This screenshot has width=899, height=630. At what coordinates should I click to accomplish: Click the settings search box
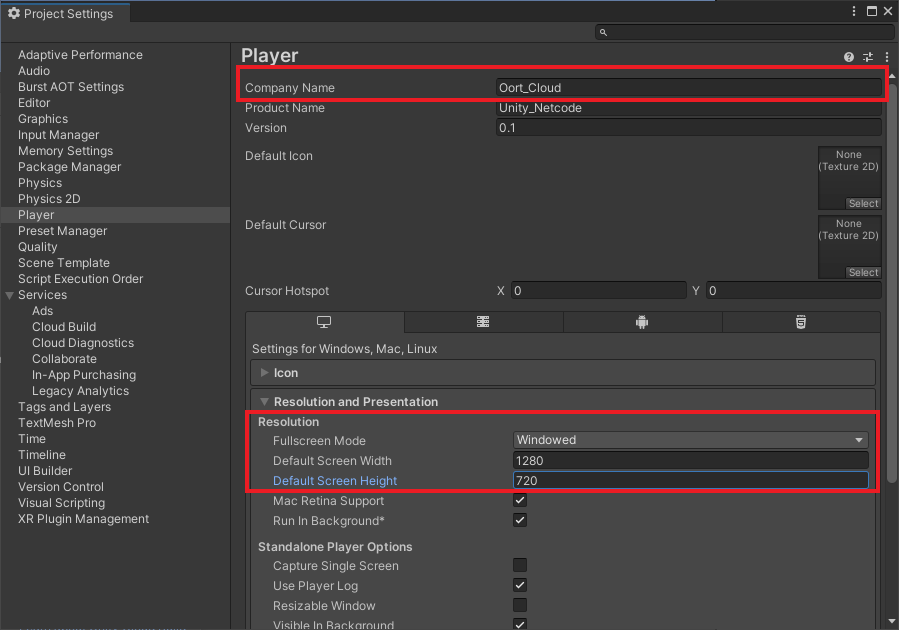[744, 33]
